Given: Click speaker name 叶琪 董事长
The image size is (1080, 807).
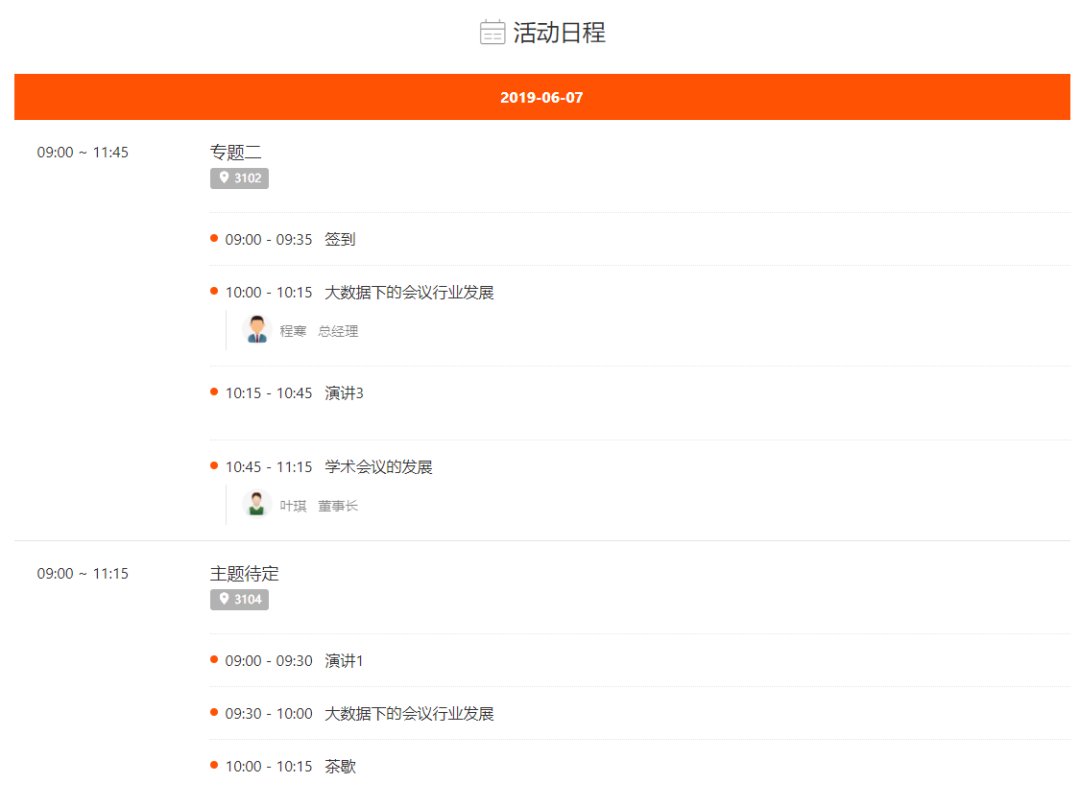Looking at the screenshot, I should coord(318,505).
